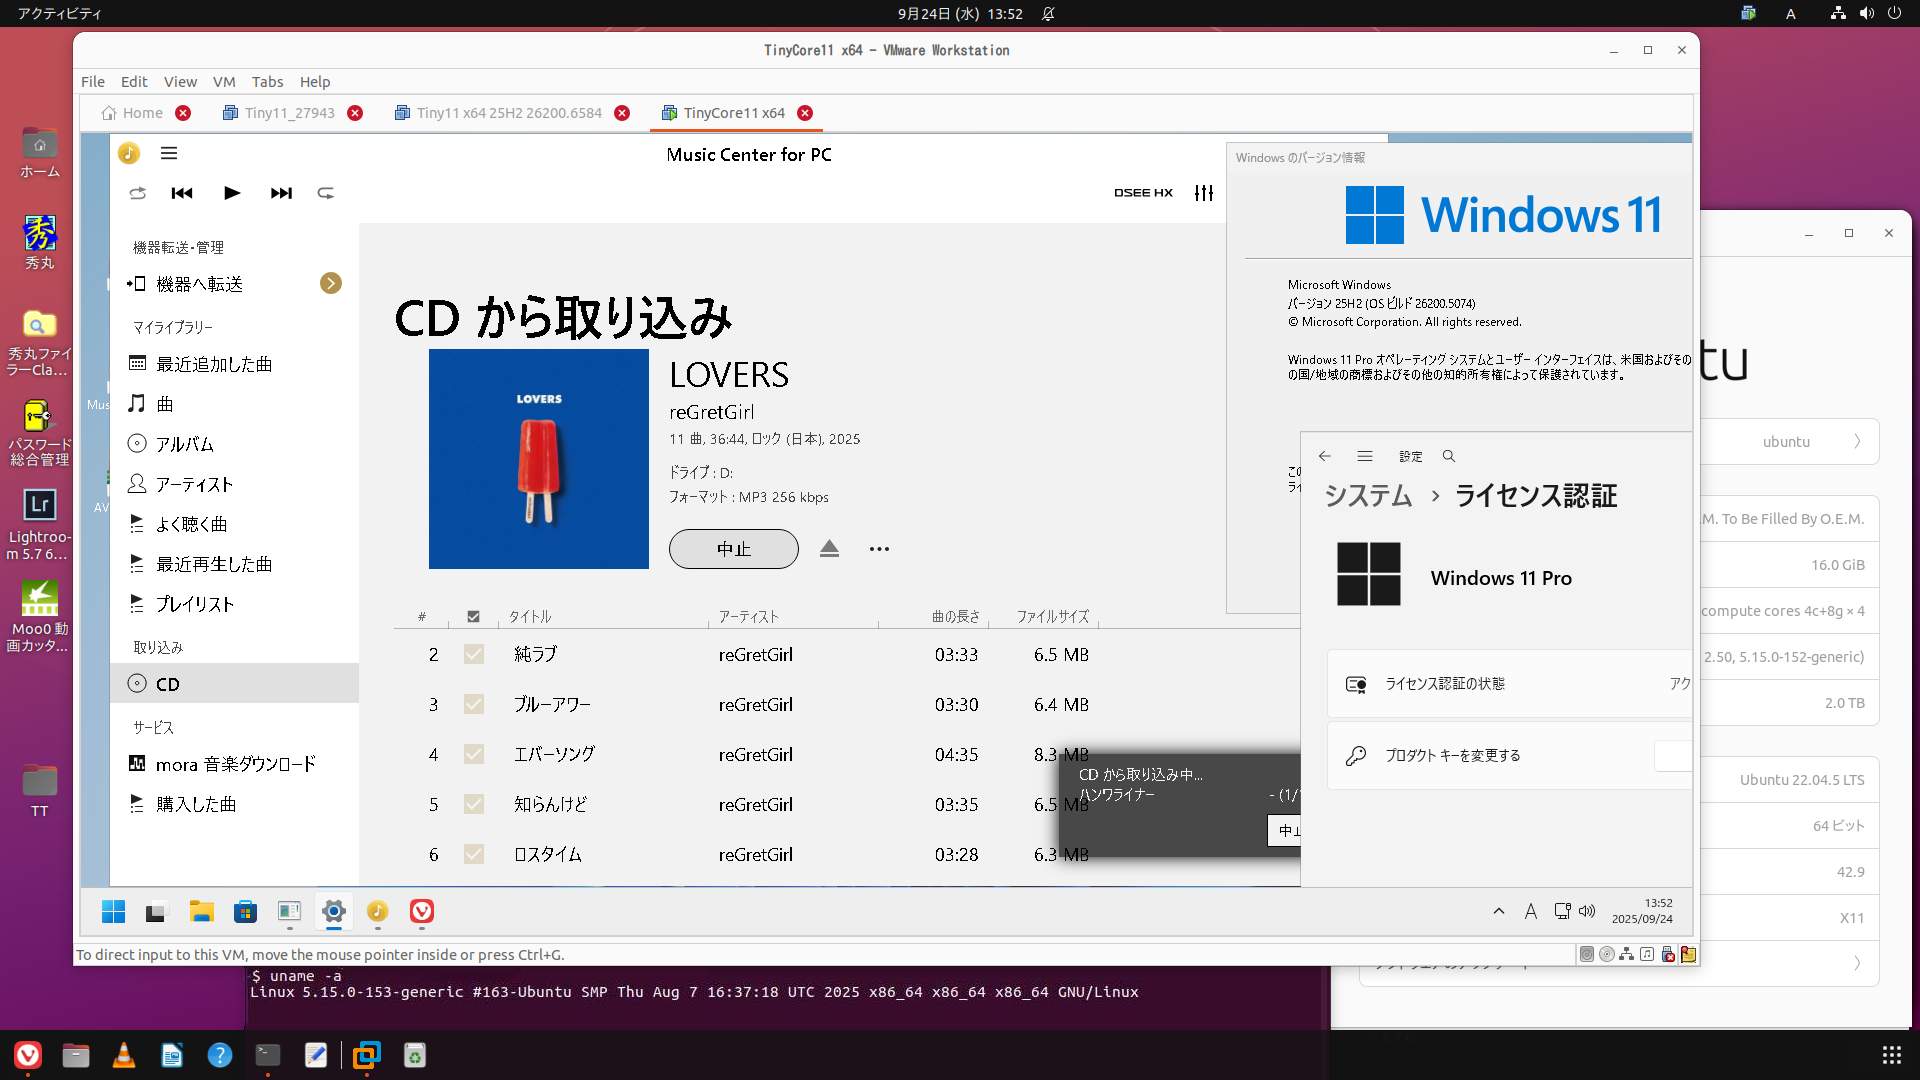This screenshot has width=1920, height=1080.
Task: Open VLC from the Ubuntu dock
Action: [124, 1055]
